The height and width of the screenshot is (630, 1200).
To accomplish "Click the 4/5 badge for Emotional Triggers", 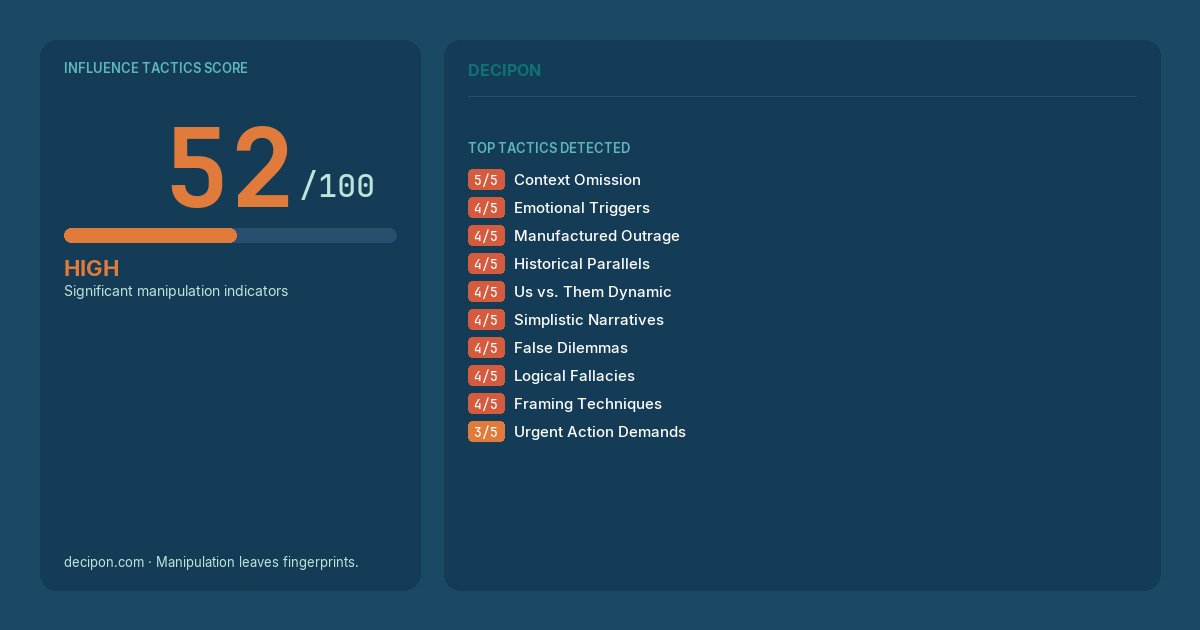I will tap(486, 208).
